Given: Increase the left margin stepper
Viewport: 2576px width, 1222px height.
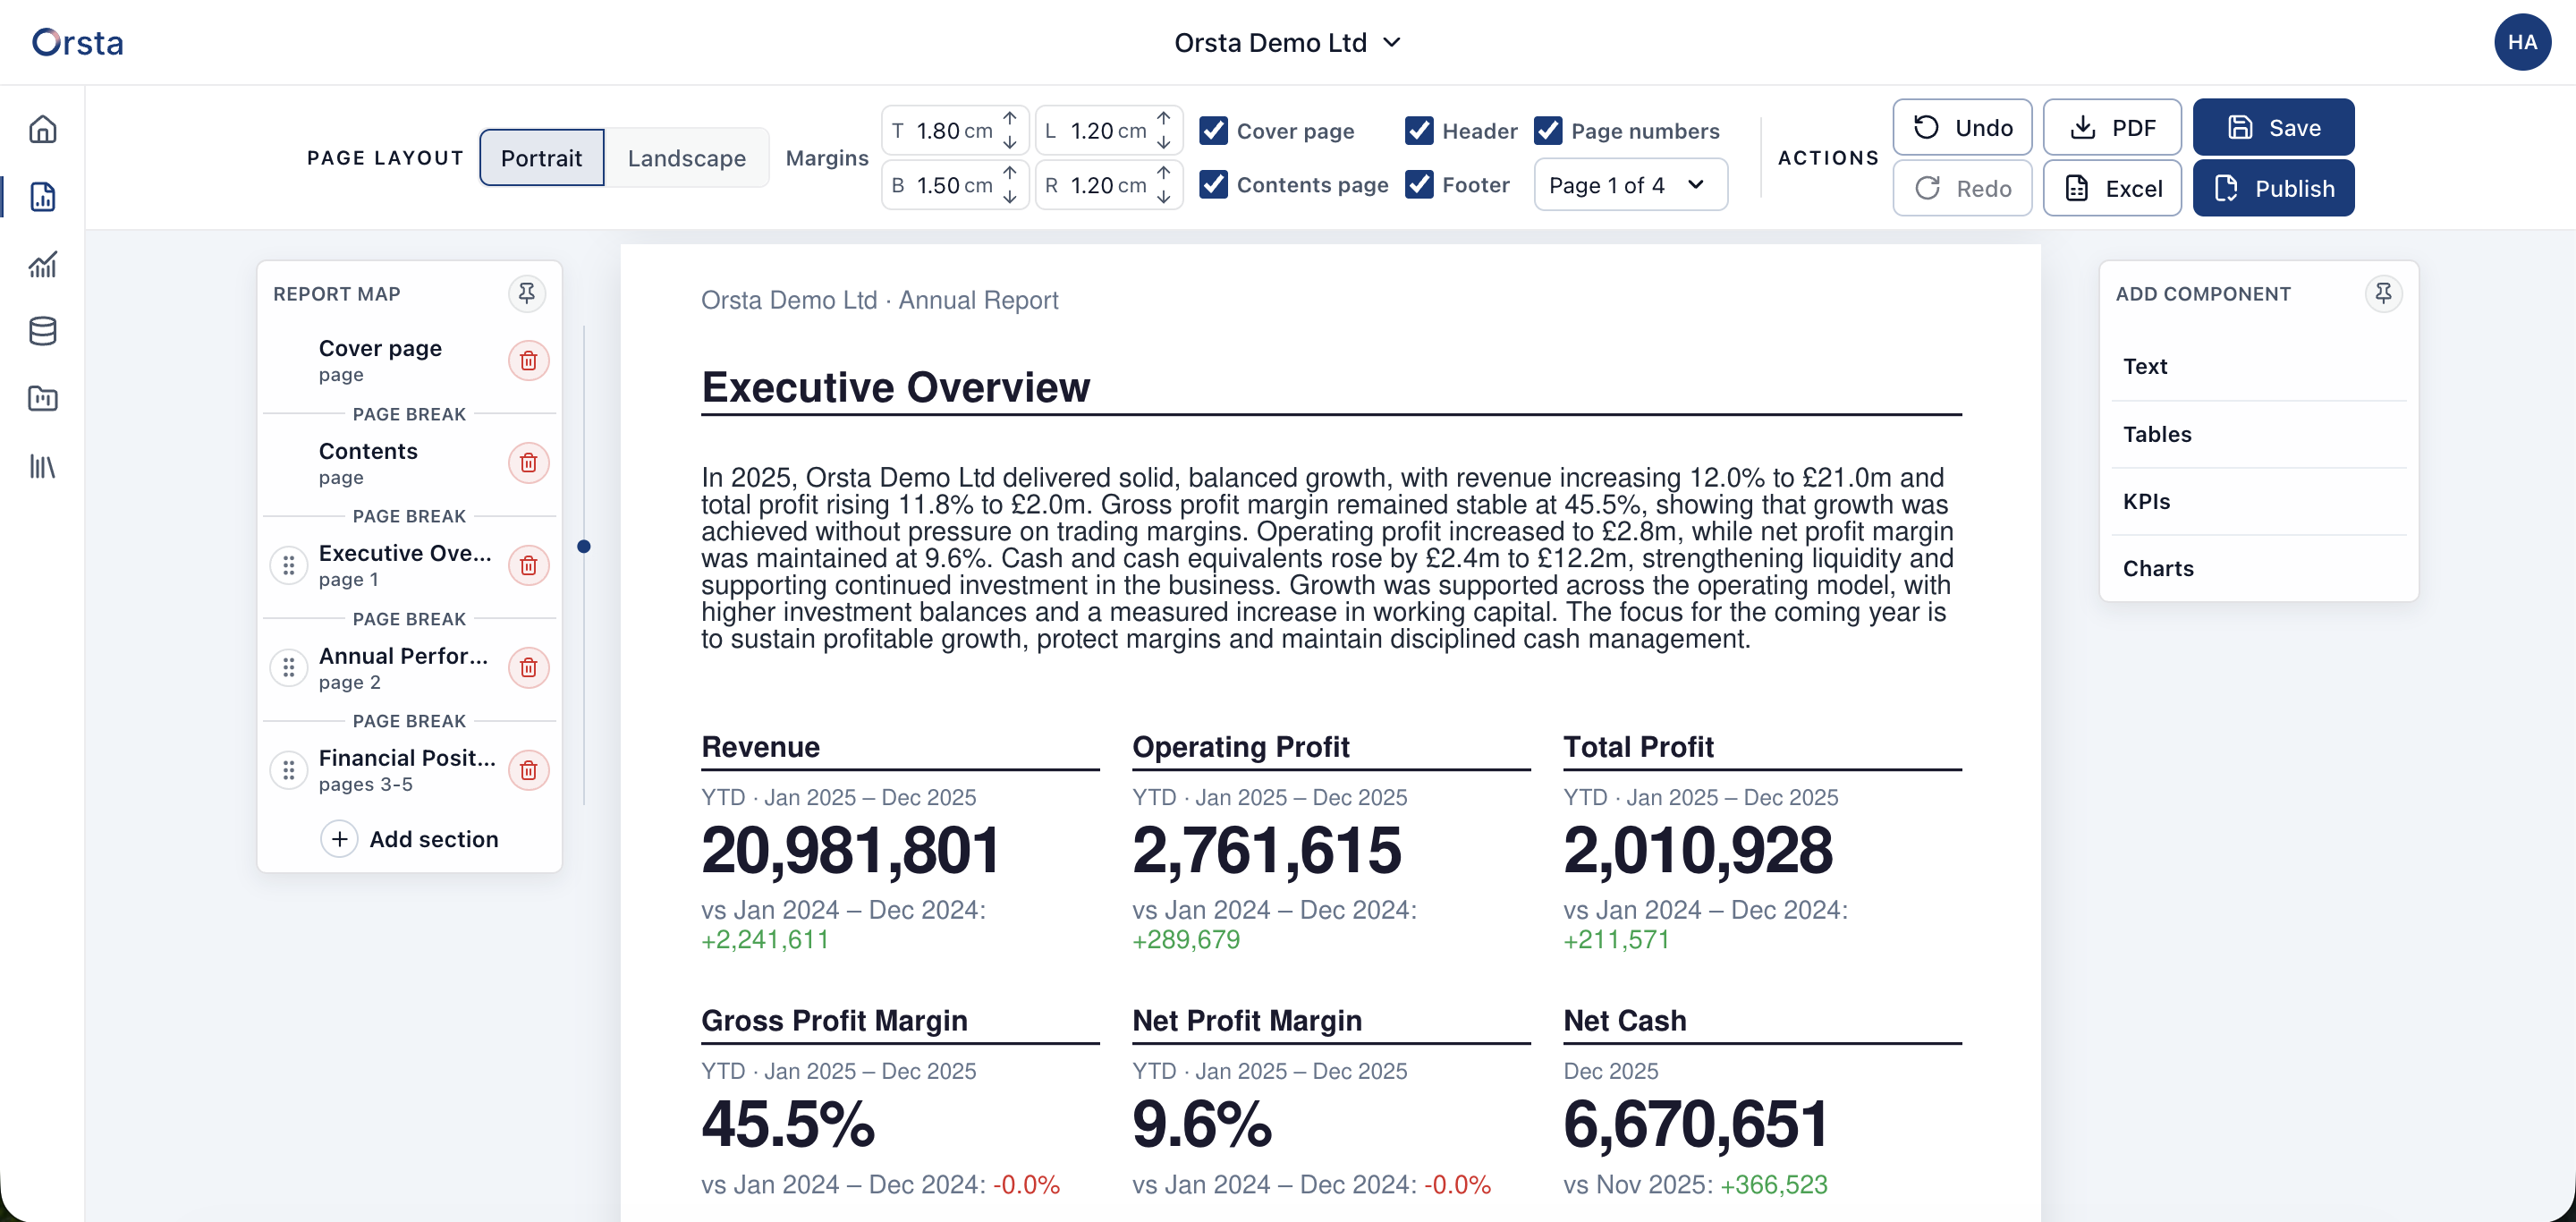Looking at the screenshot, I should click(1164, 118).
